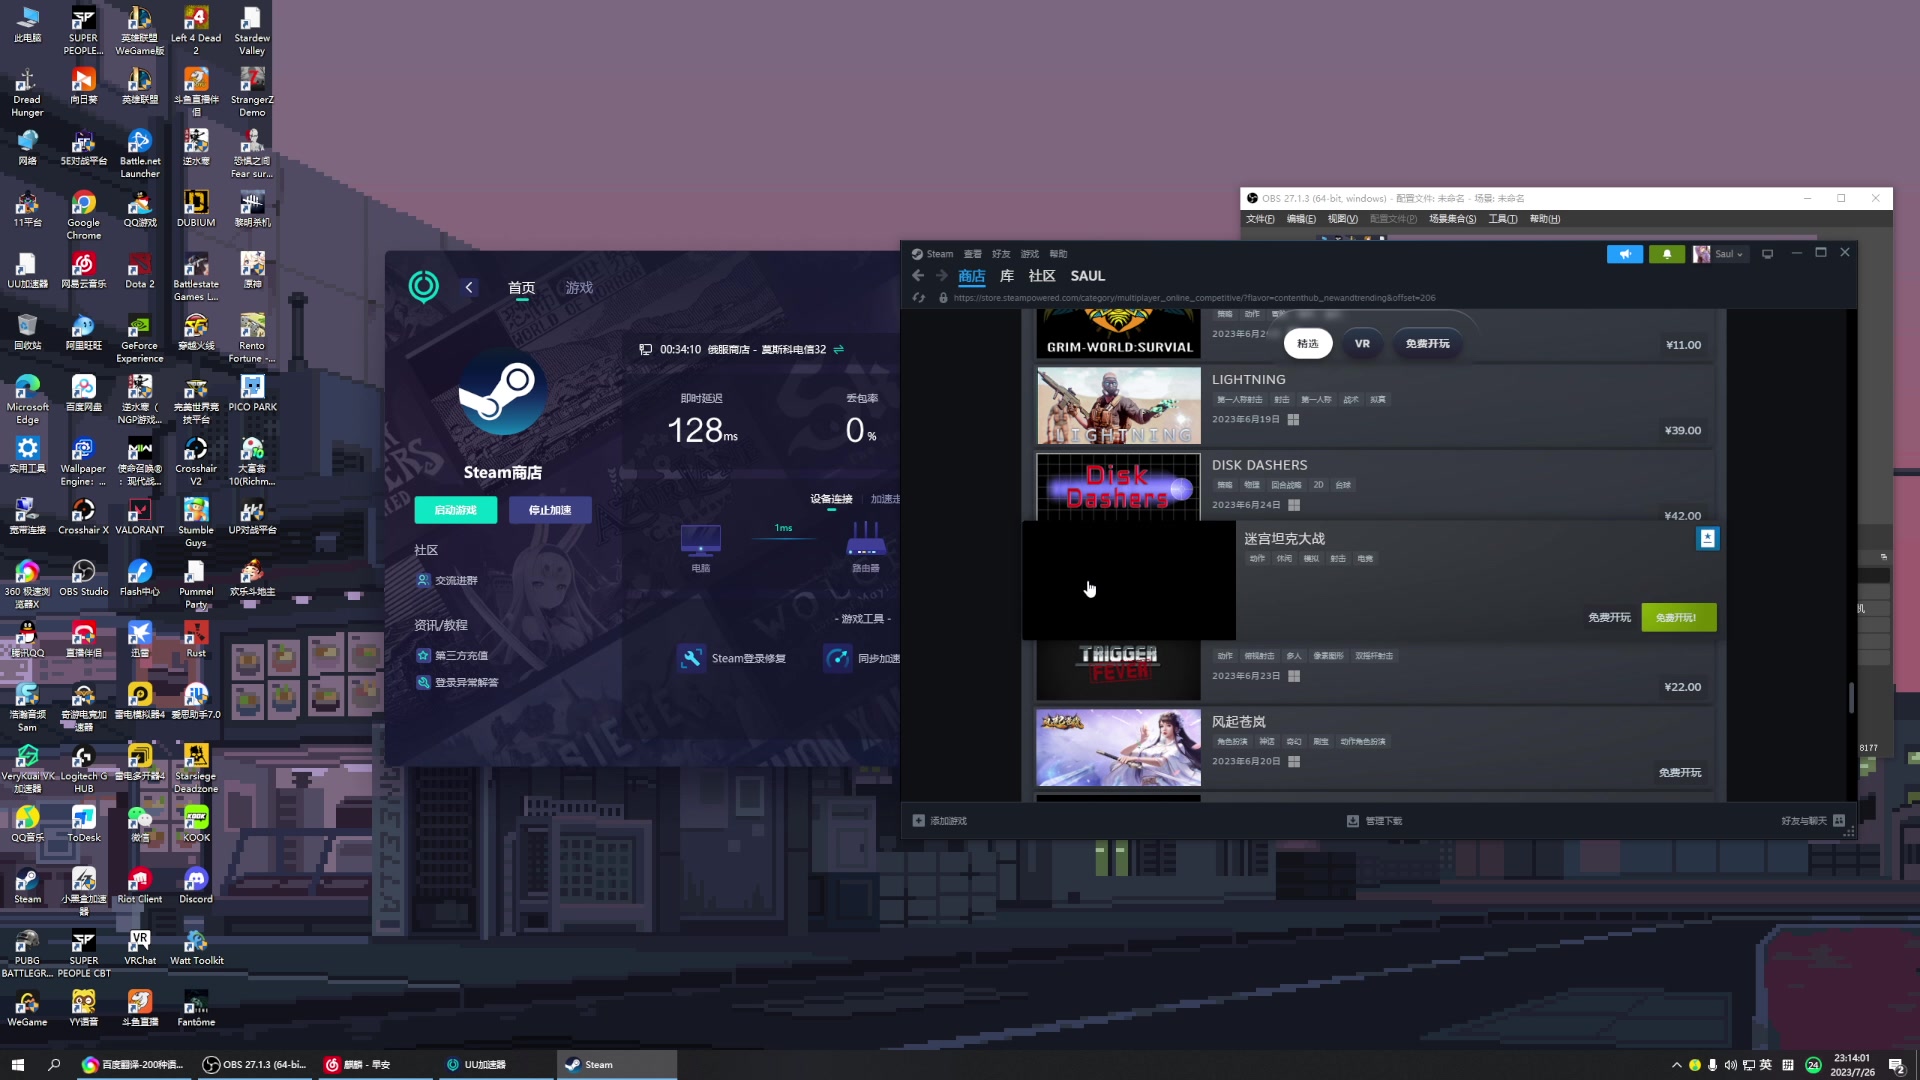
Task: Switch to 社区 tab in Steam
Action: (1042, 276)
